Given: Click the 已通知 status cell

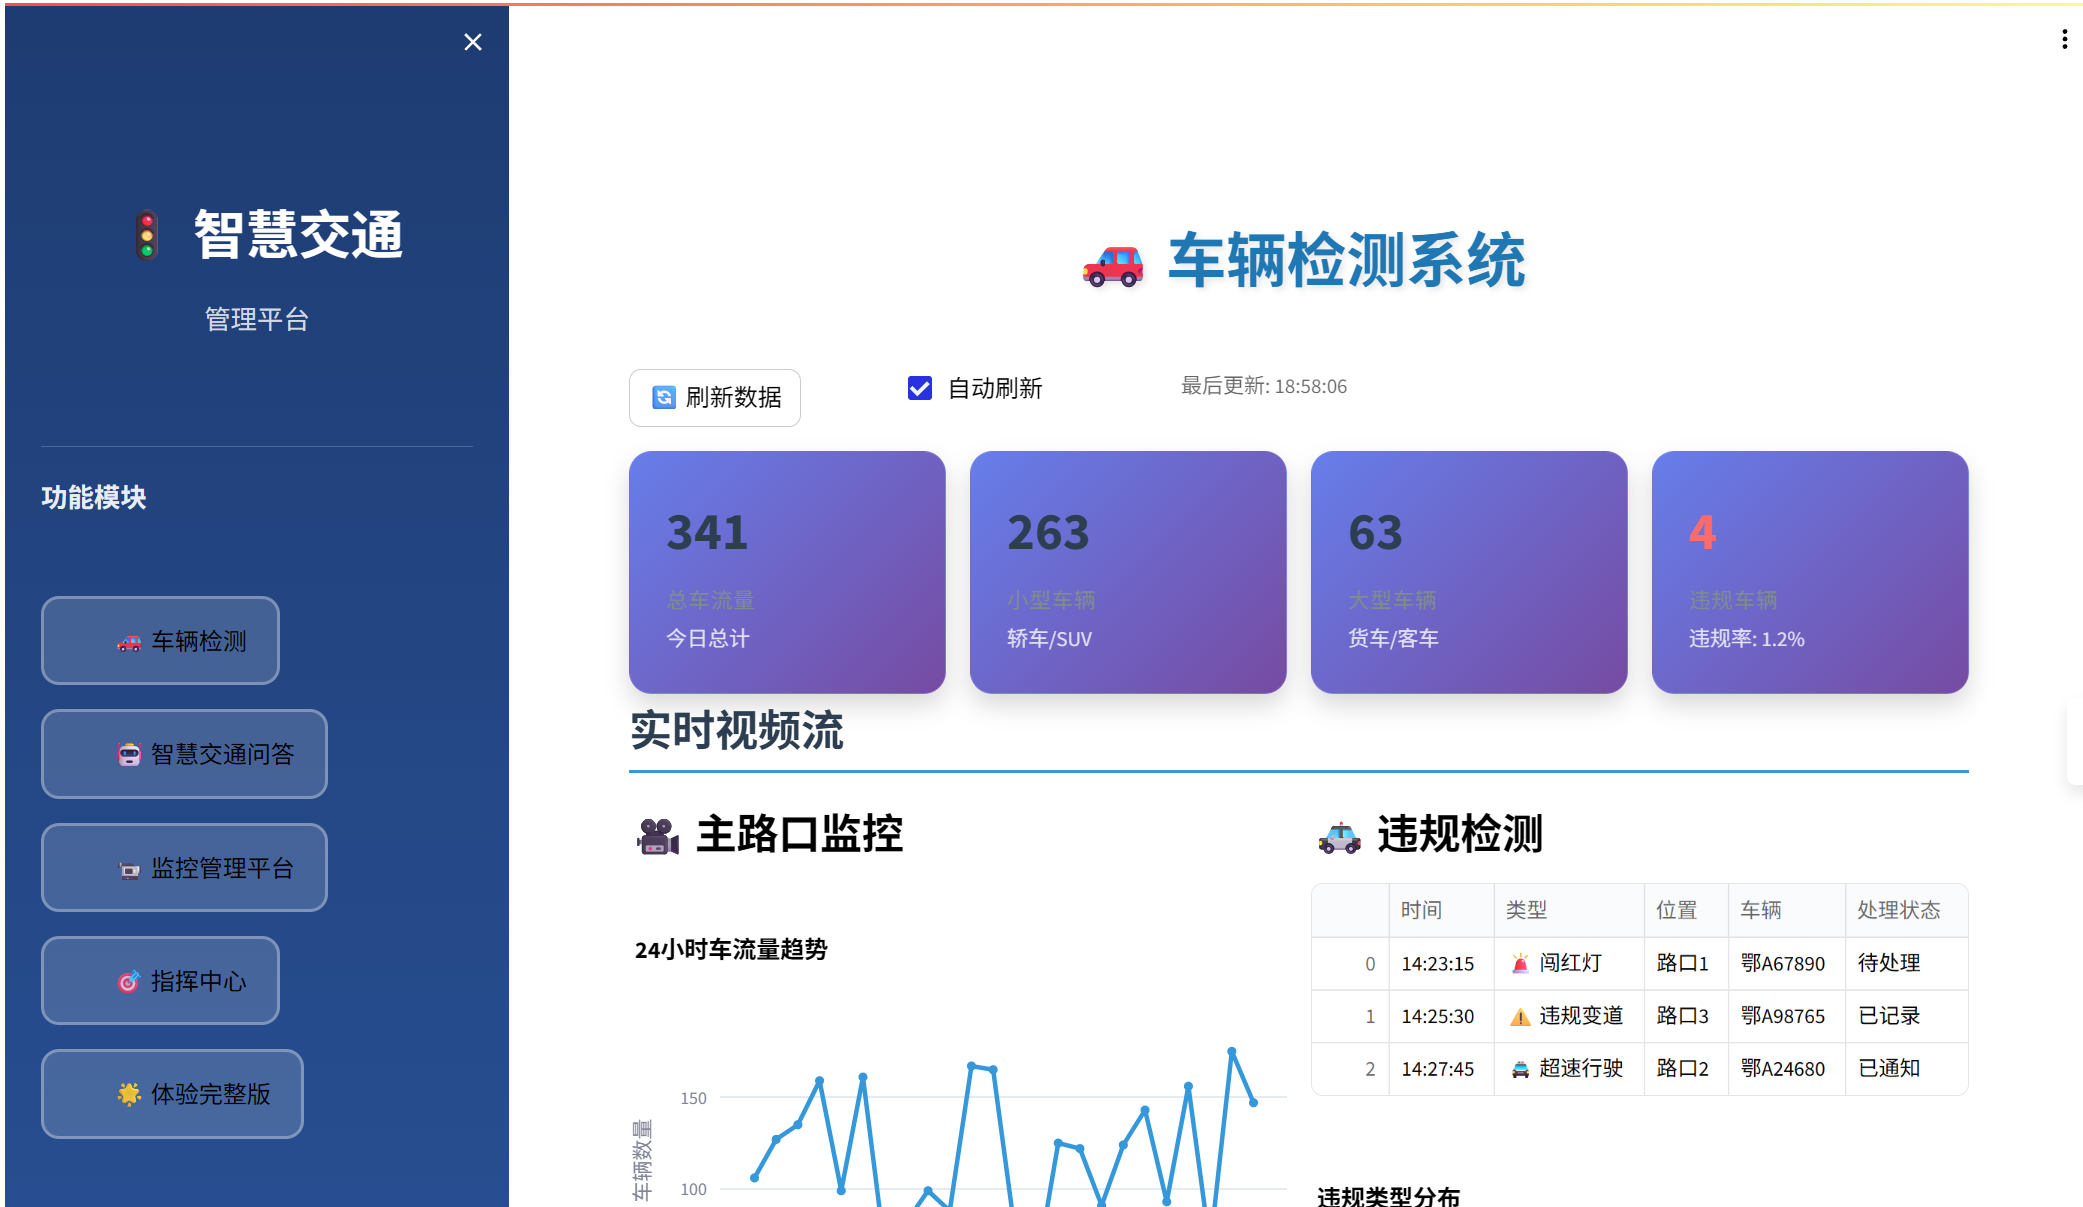Looking at the screenshot, I should pyautogui.click(x=1906, y=1069).
